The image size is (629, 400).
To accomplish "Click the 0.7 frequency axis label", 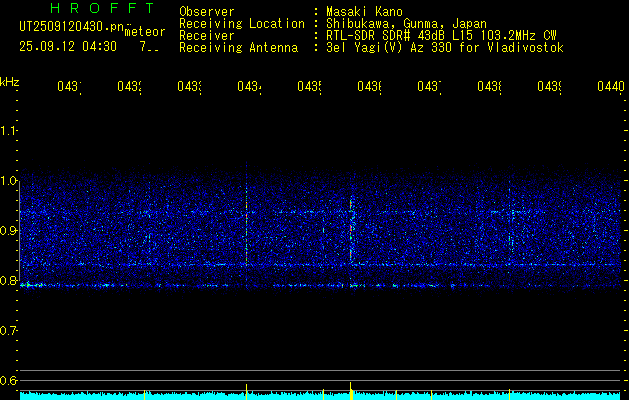I will (x=8, y=331).
